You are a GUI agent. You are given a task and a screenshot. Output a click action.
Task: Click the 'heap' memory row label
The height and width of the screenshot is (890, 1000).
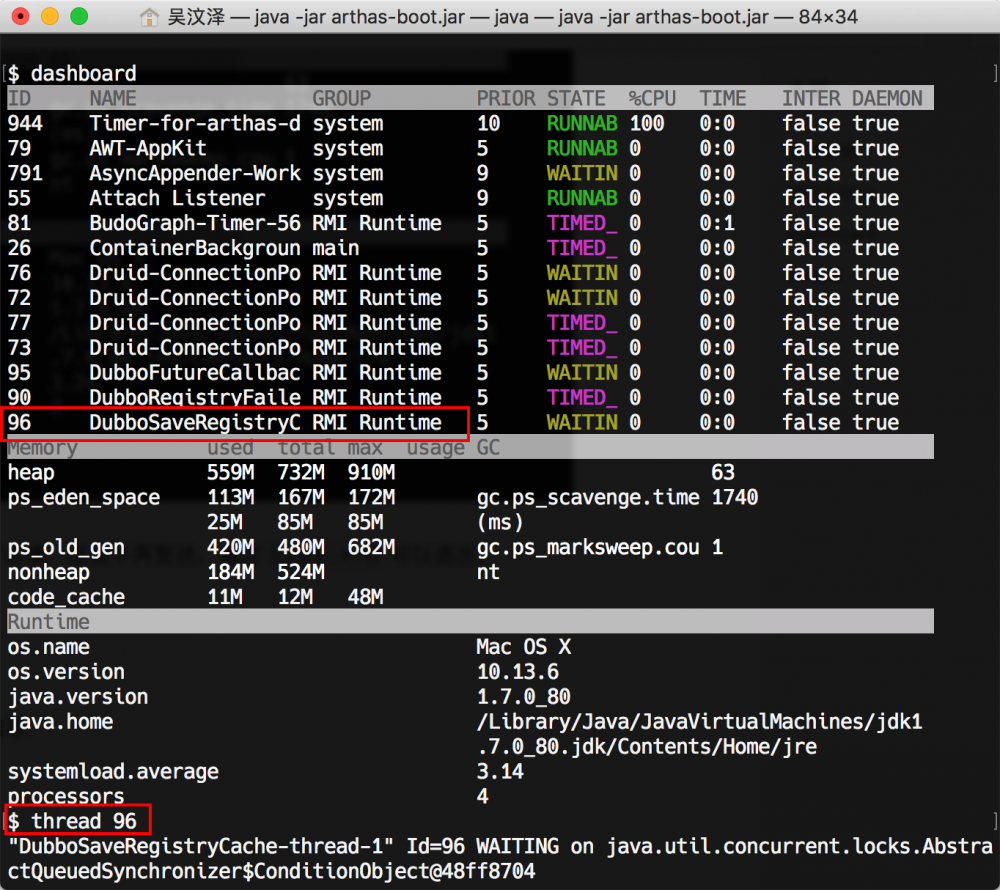click(31, 472)
